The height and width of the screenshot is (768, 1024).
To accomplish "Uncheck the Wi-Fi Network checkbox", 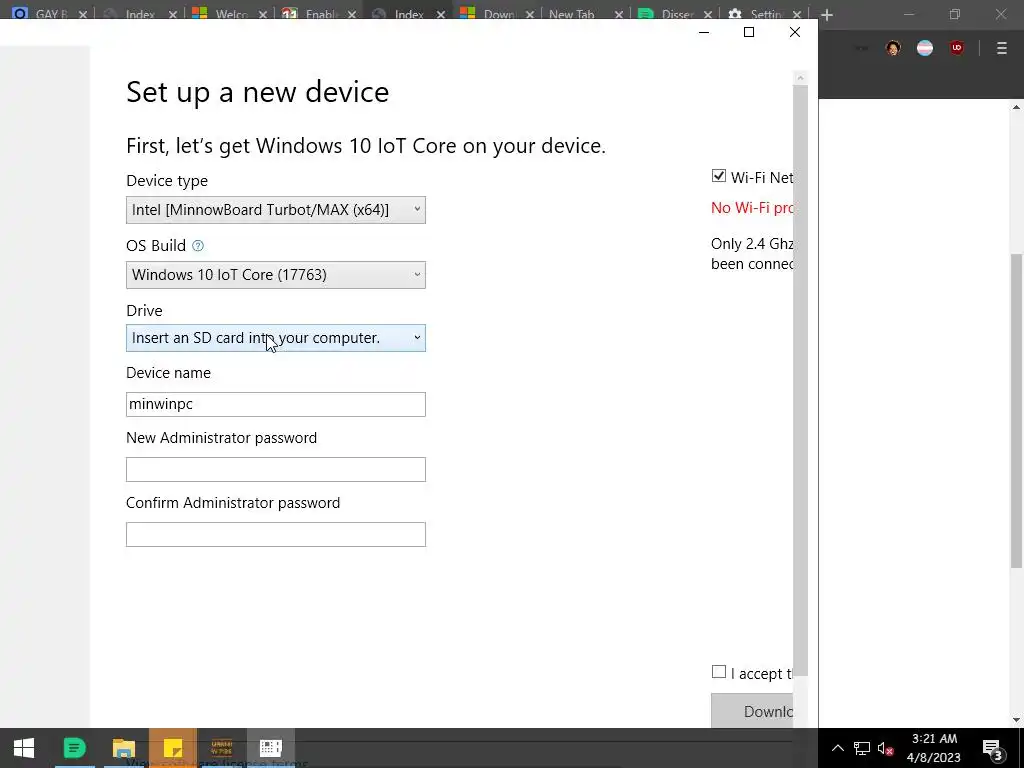I will [x=718, y=176].
